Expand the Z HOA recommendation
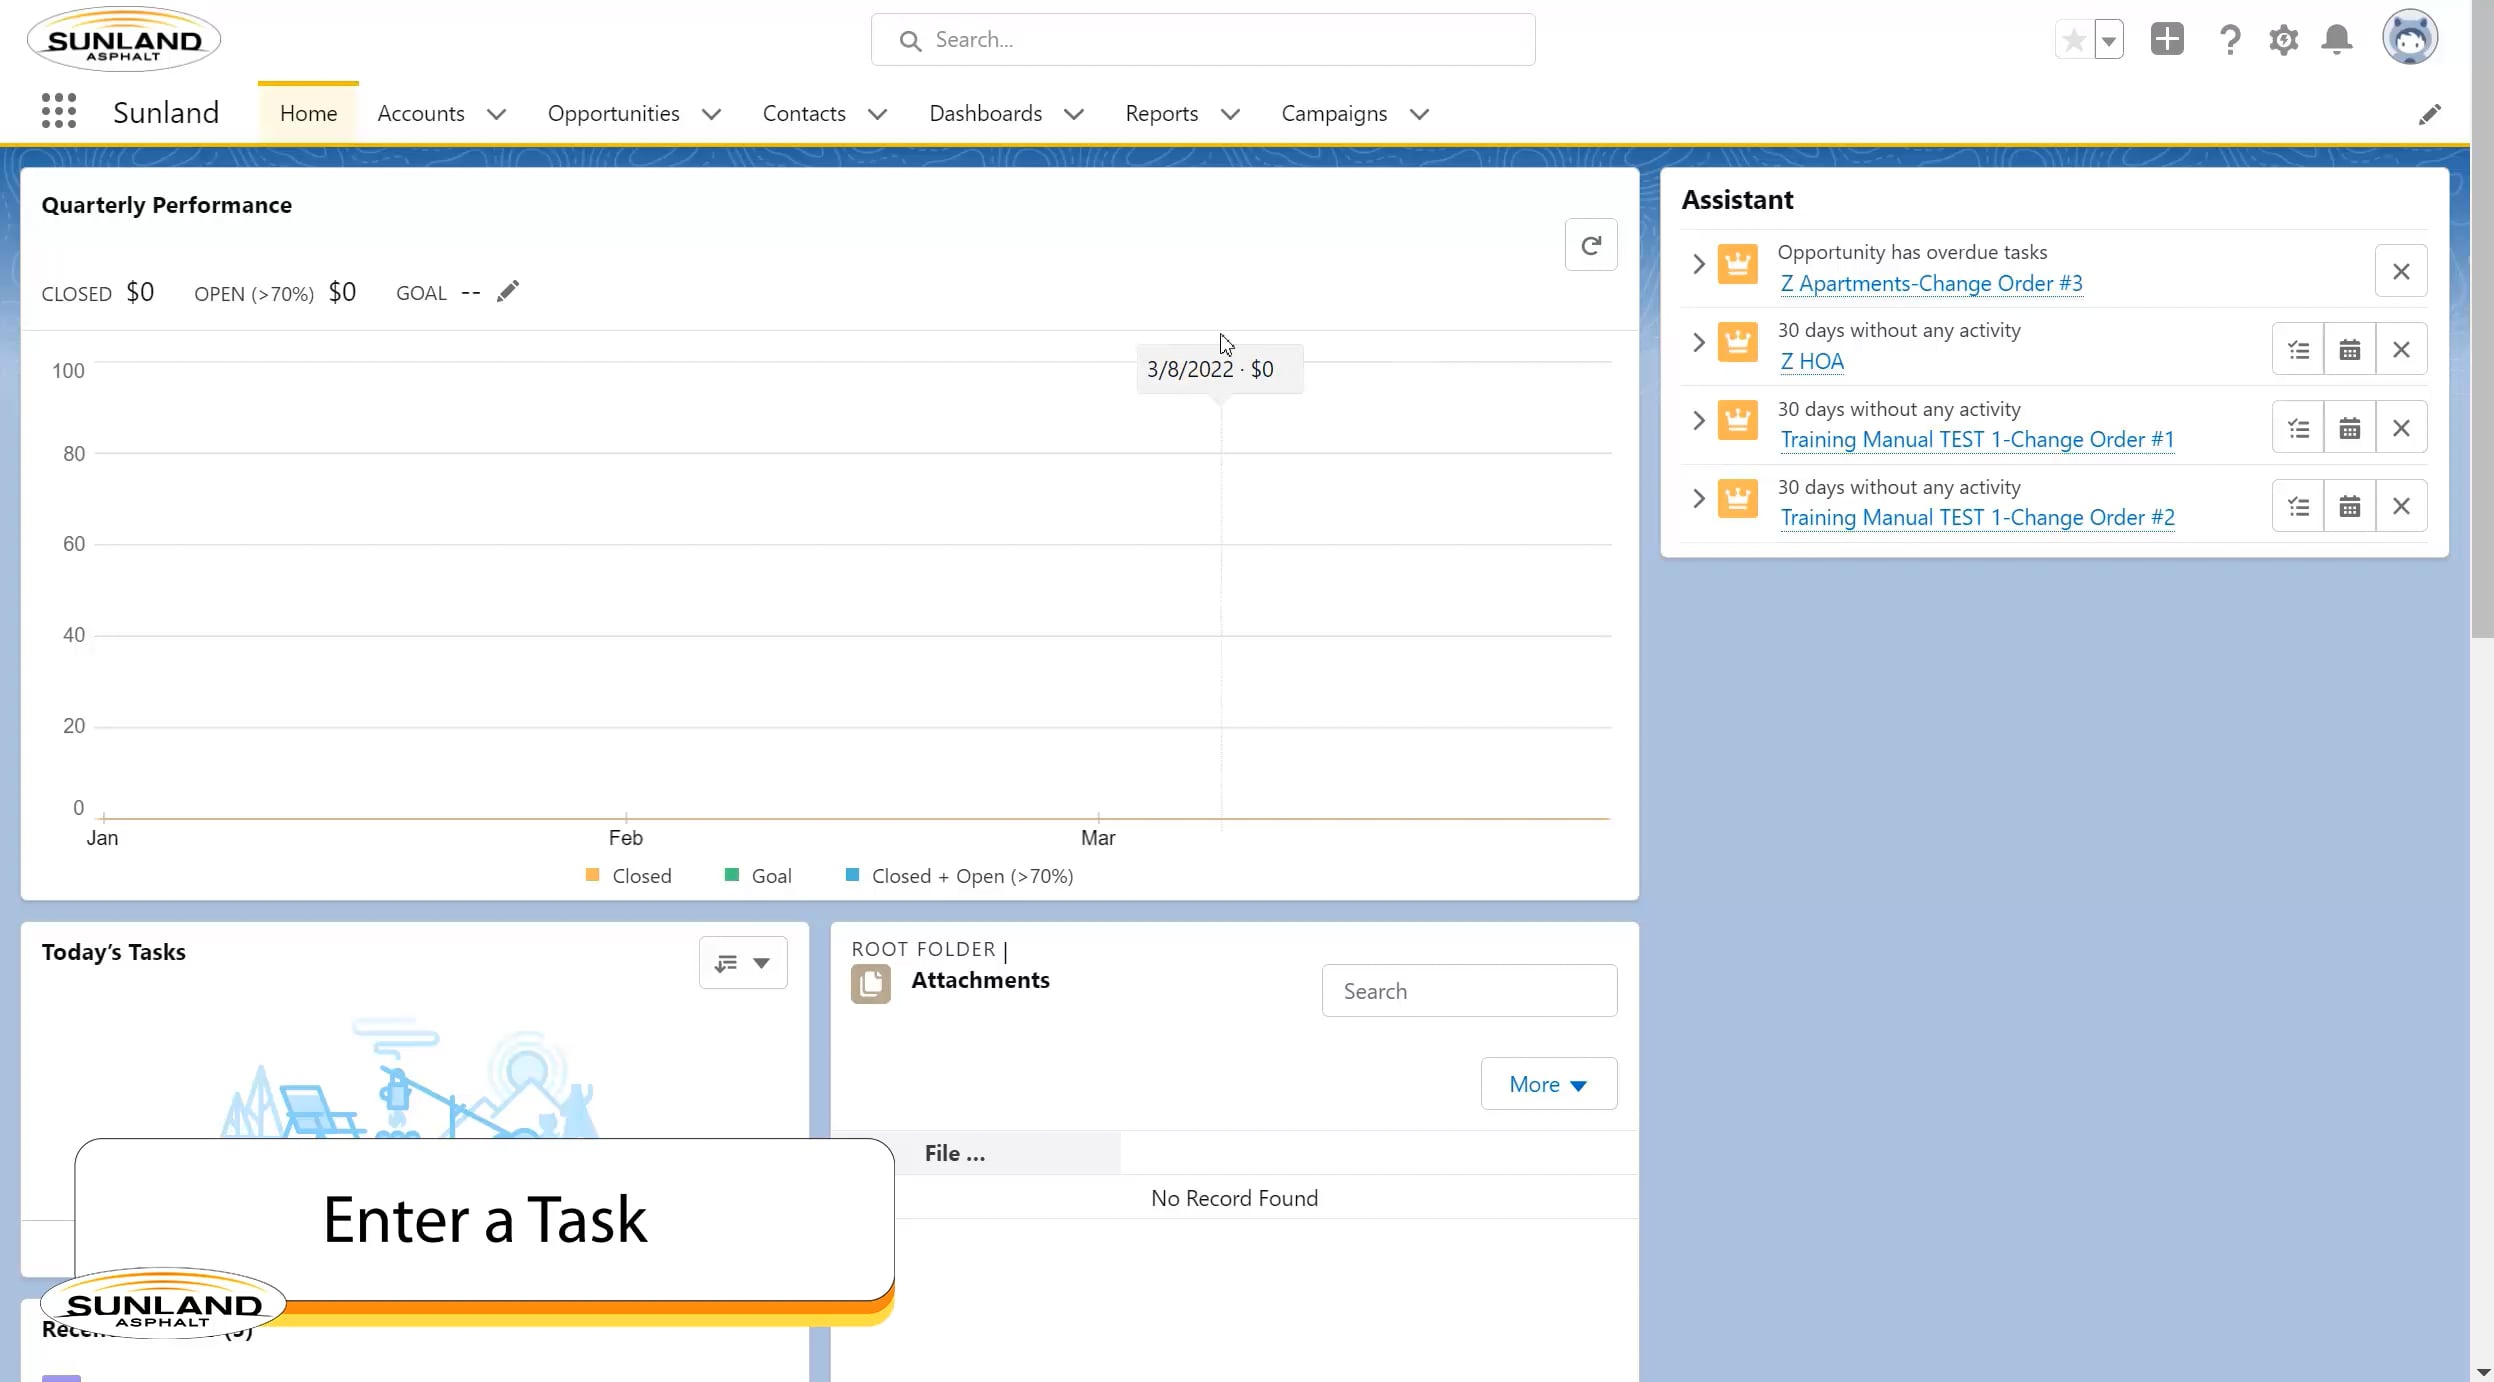Image resolution: width=2494 pixels, height=1382 pixels. (1698, 342)
